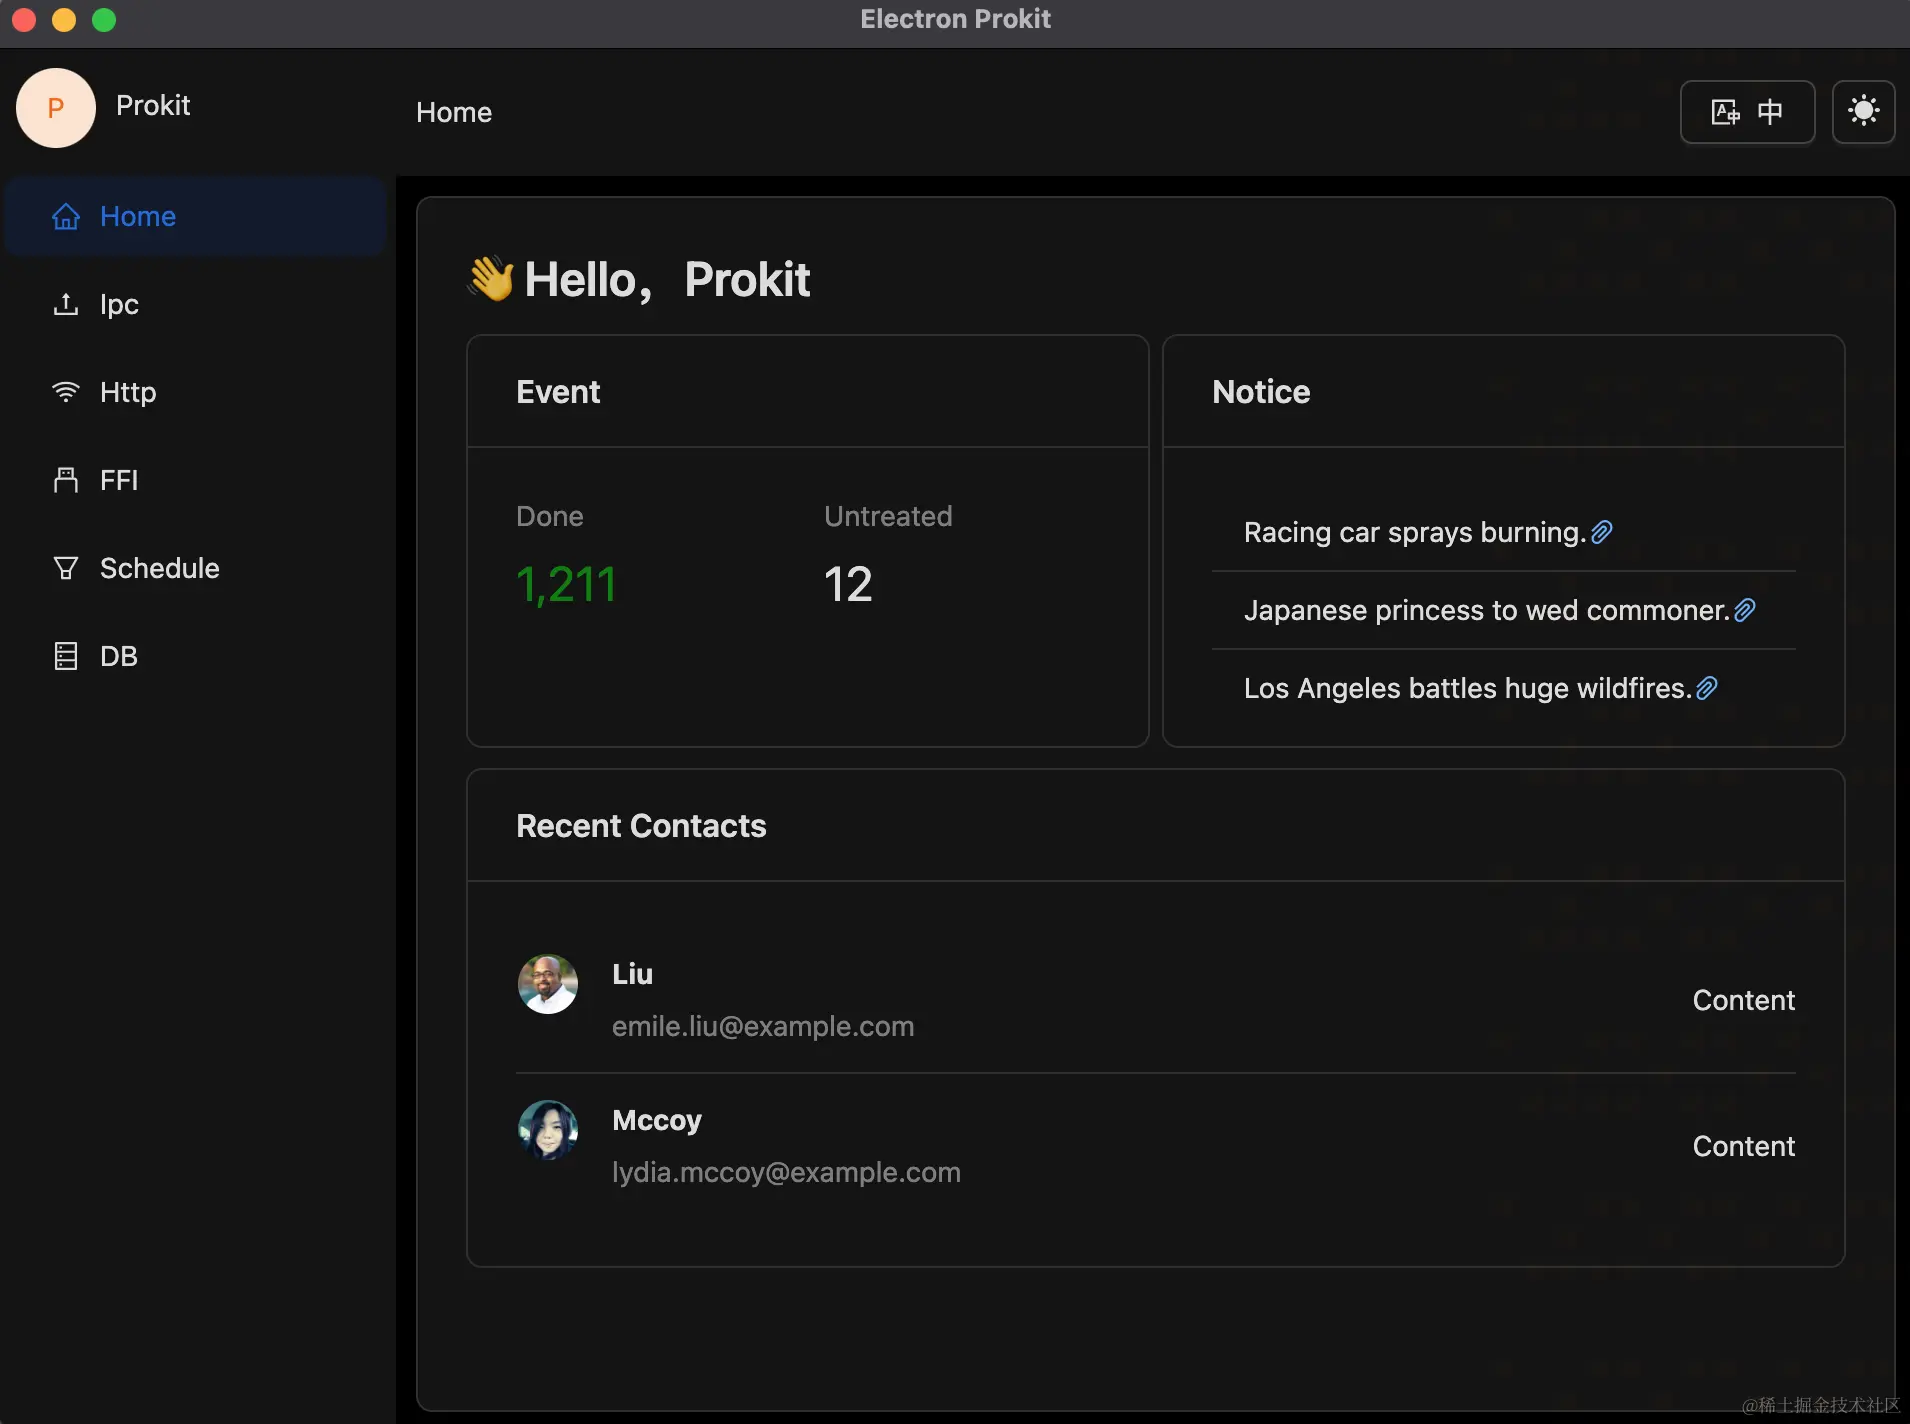
Task: Open the FFI section in the sidebar
Action: tap(117, 480)
